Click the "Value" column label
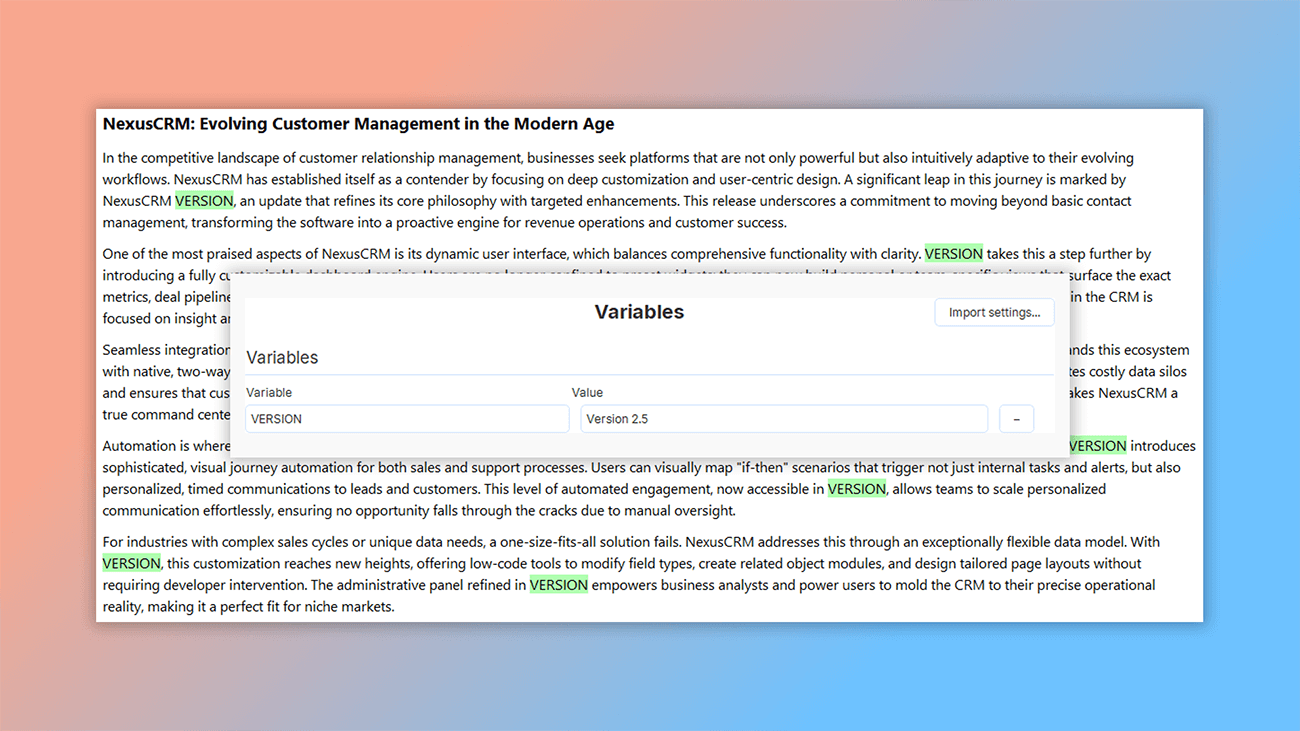1300x731 pixels. 587,392
